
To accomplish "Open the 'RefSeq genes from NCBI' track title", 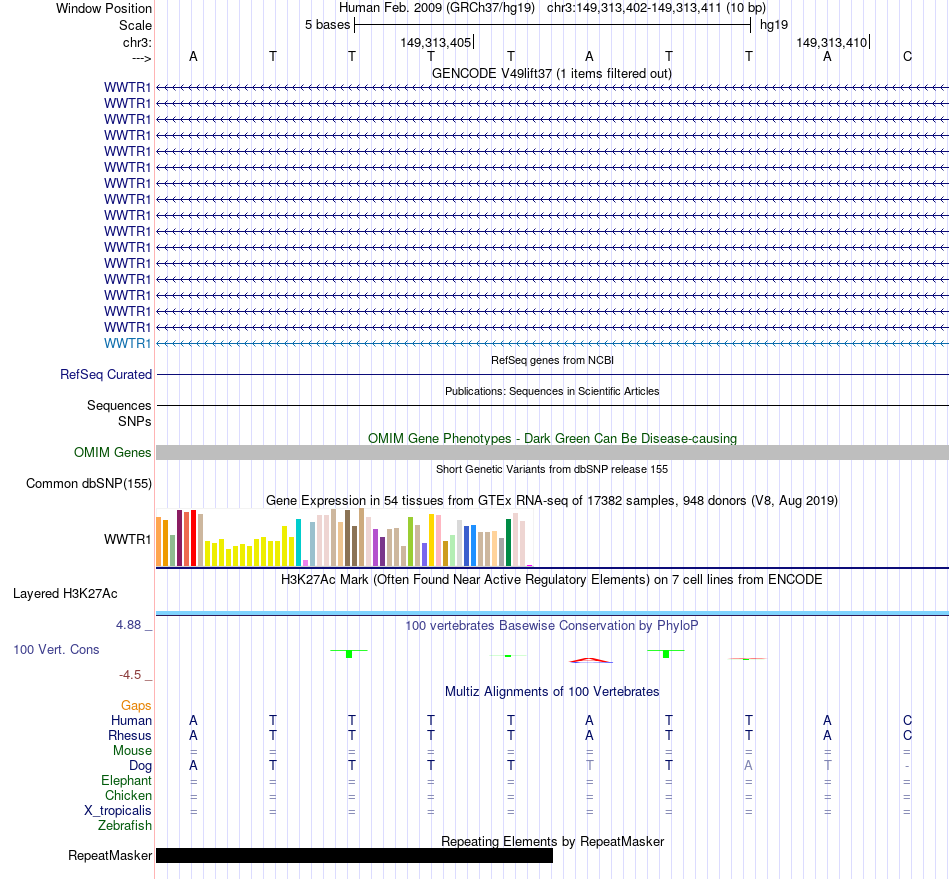I will (x=552, y=360).
